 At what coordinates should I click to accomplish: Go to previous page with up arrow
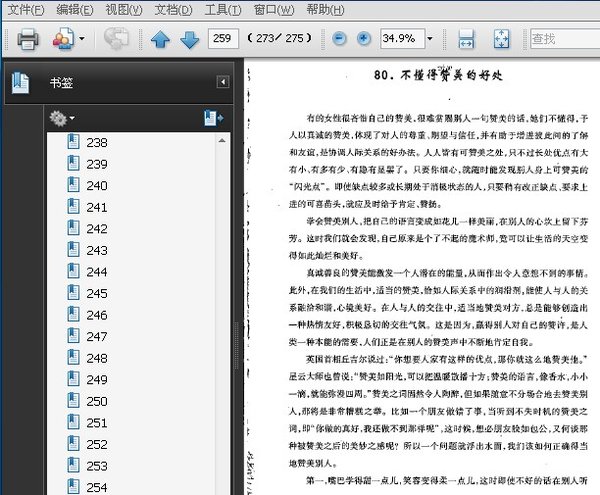[x=160, y=40]
